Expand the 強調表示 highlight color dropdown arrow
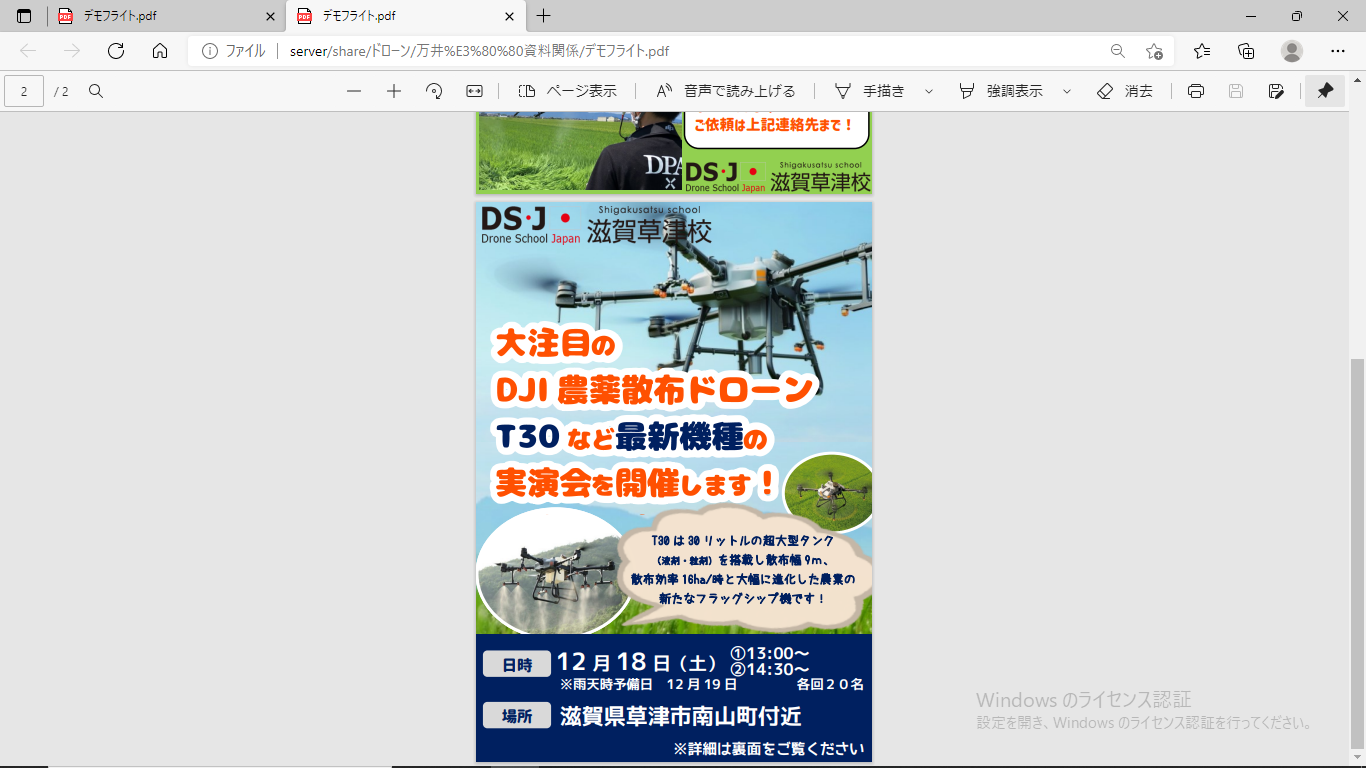Image resolution: width=1366 pixels, height=768 pixels. click(1067, 91)
